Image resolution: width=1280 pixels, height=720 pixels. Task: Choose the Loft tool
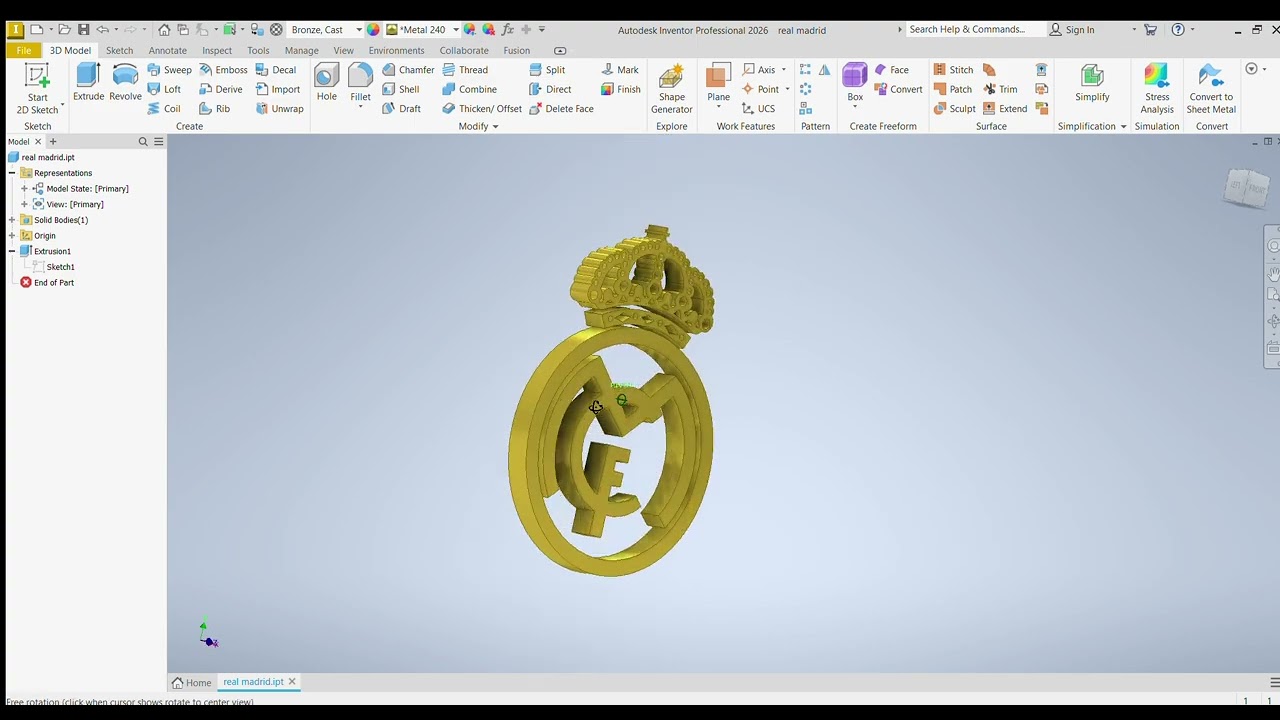pos(164,89)
